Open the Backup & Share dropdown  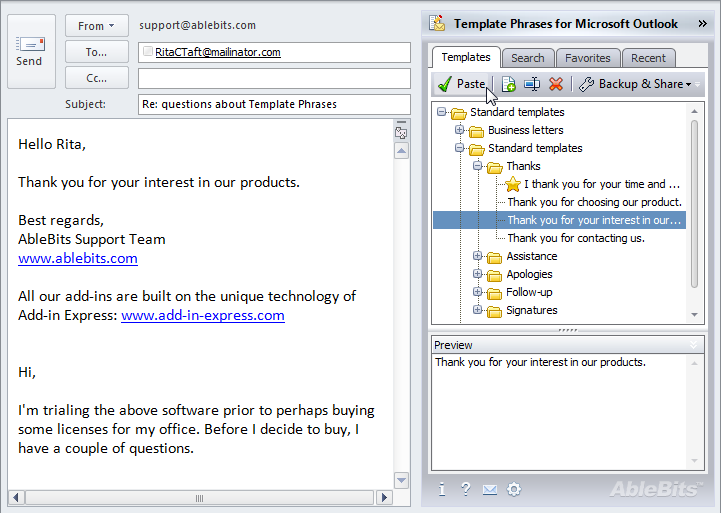(635, 84)
